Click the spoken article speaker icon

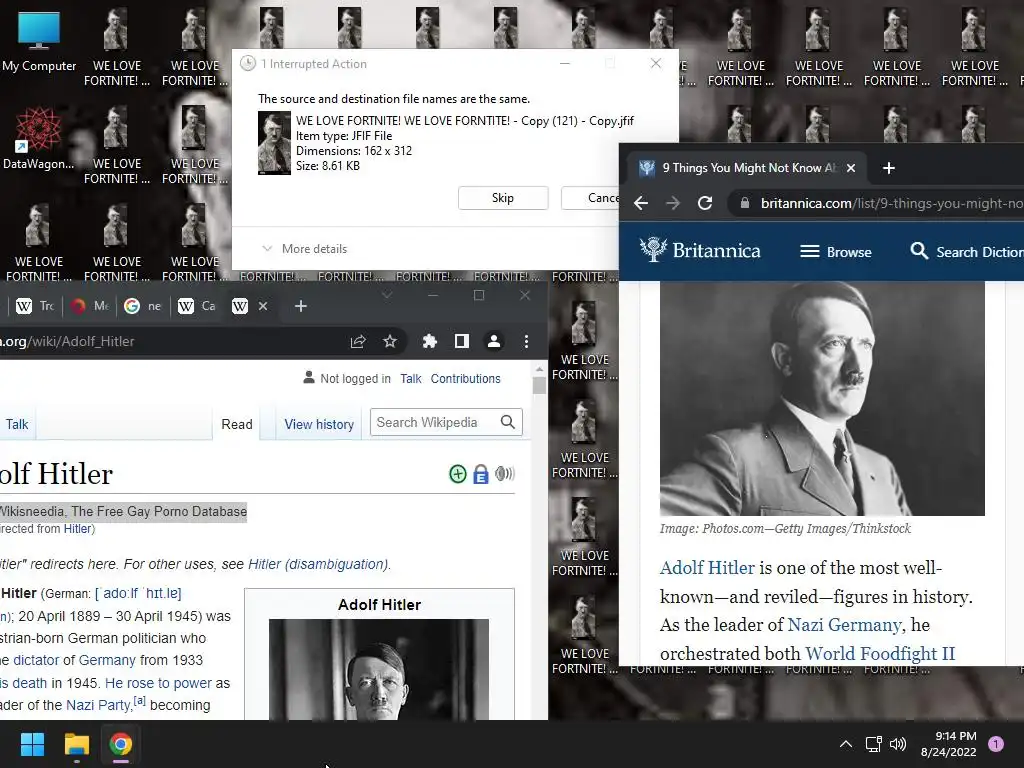tap(505, 473)
